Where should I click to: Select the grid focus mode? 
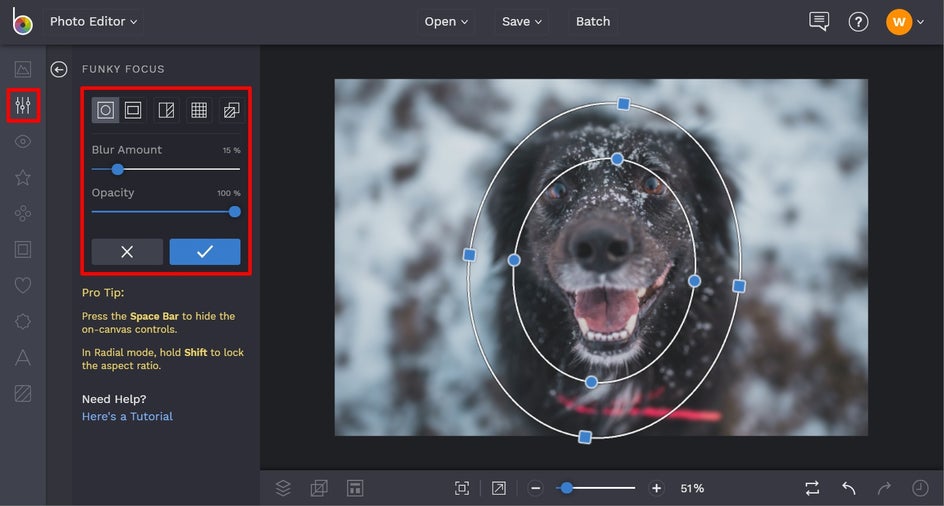199,110
